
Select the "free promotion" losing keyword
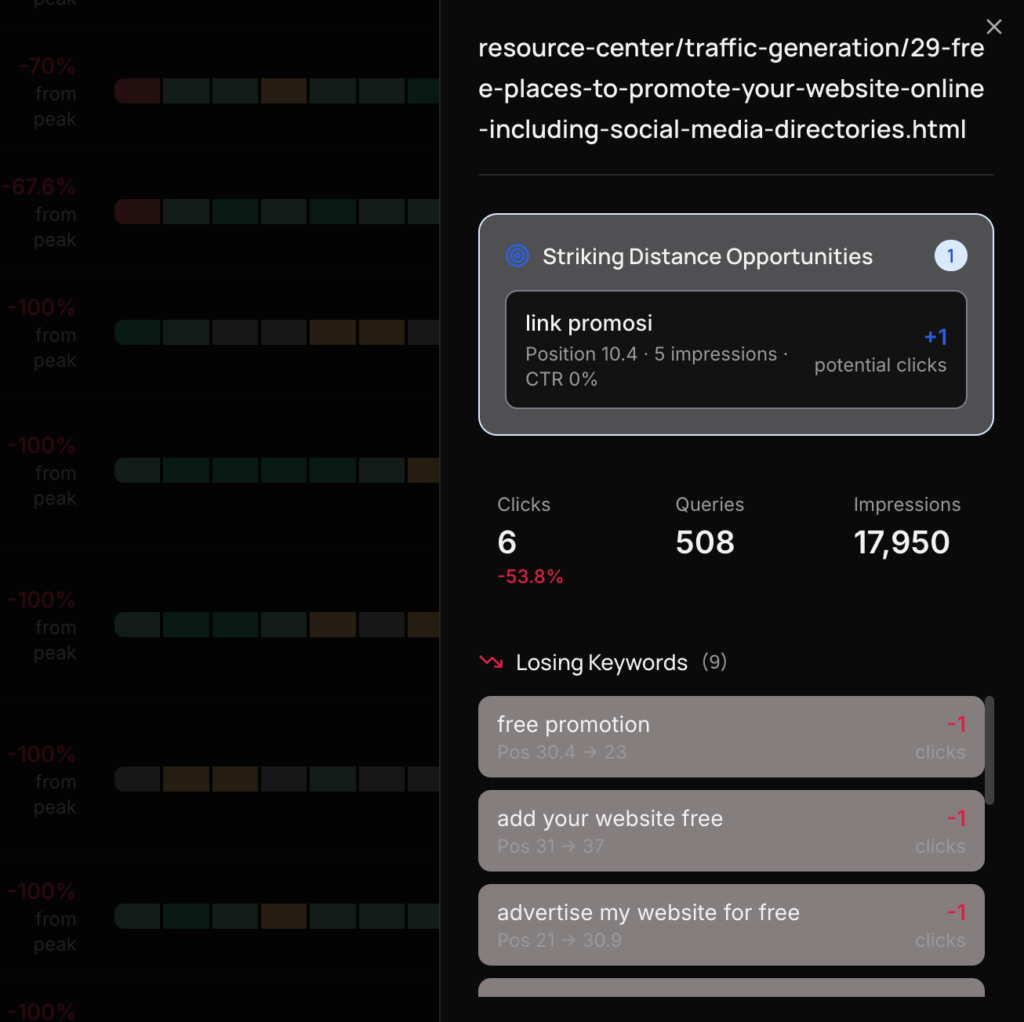click(731, 737)
